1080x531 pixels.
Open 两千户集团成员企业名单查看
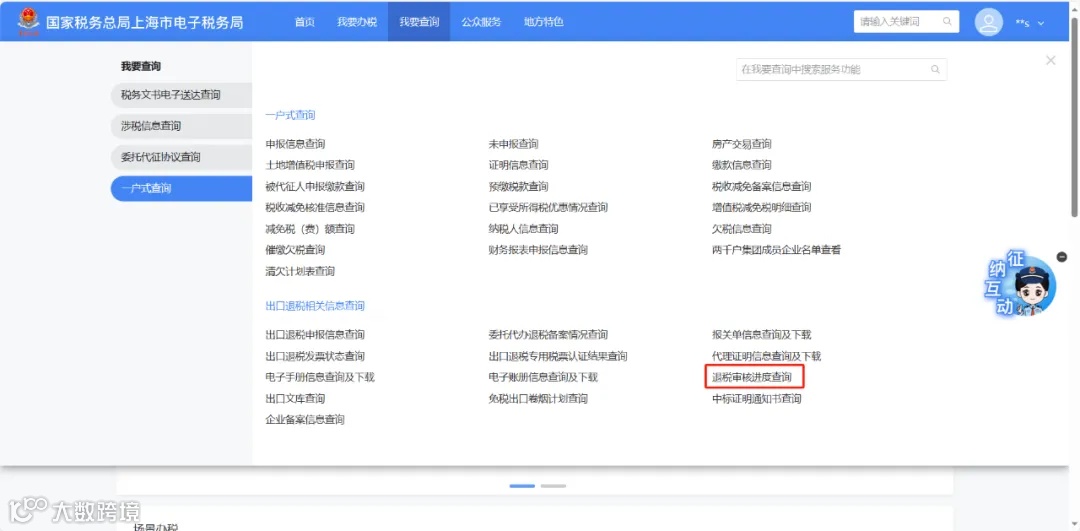pos(776,250)
